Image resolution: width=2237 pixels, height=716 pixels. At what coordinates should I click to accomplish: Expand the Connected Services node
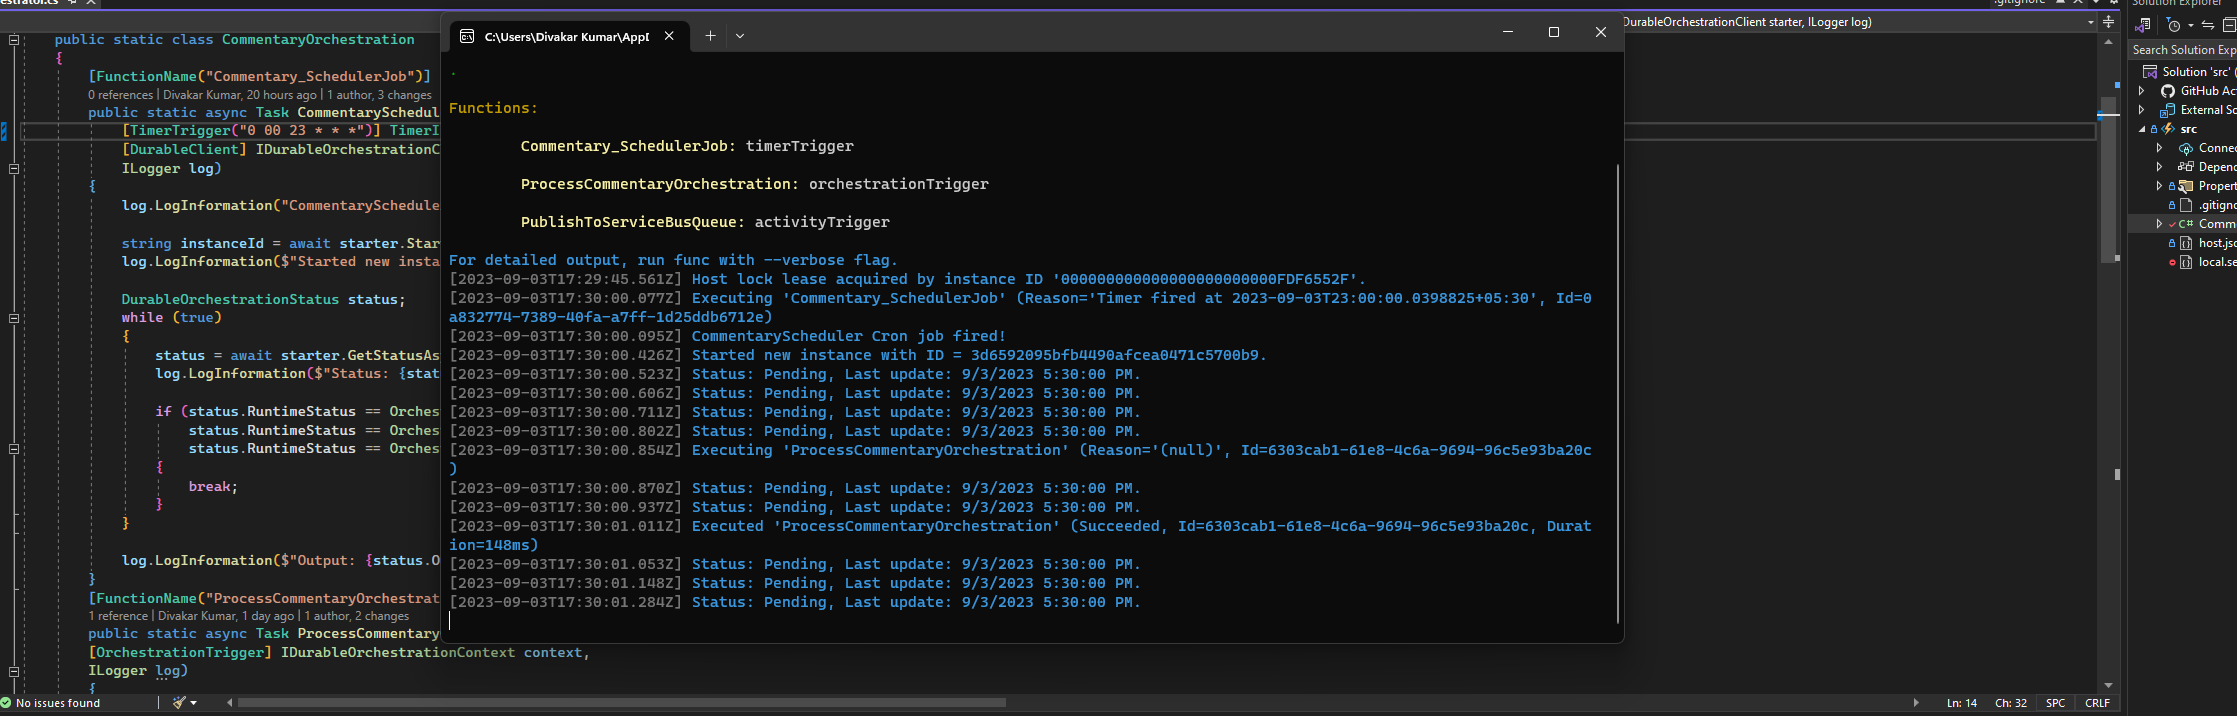click(2159, 148)
